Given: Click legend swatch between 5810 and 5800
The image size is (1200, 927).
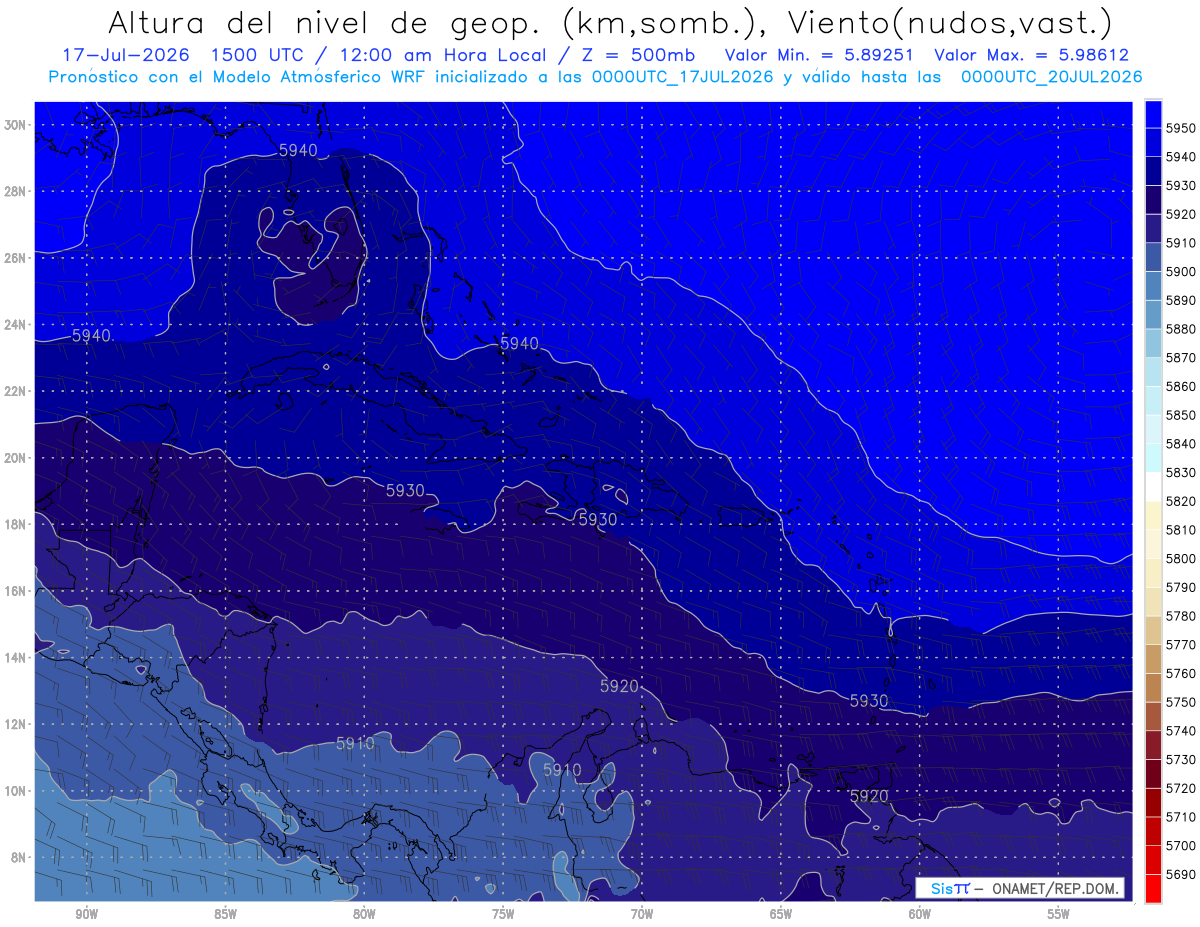Looking at the screenshot, I should click(1153, 544).
